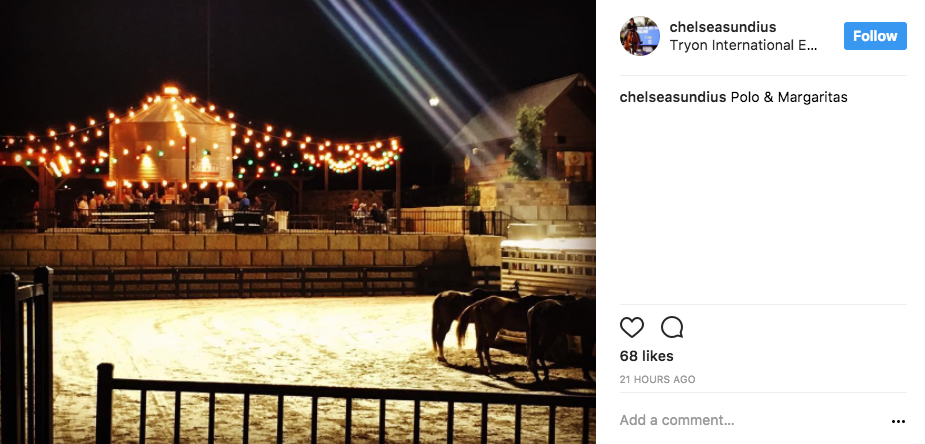Like the post with the heart icon
Image resolution: width=925 pixels, height=444 pixels.
click(x=631, y=327)
